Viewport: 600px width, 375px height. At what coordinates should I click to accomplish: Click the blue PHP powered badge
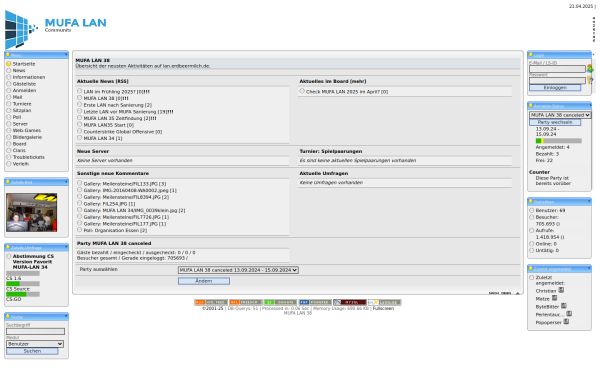pos(315,302)
